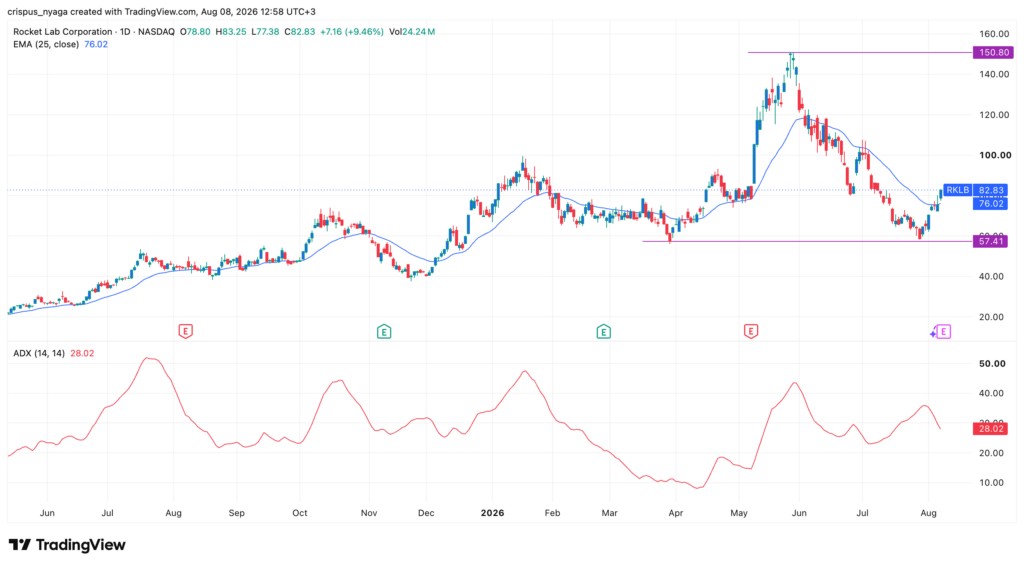This screenshot has width=1024, height=567.
Task: Click the Mar label on the time axis
Action: [609, 513]
